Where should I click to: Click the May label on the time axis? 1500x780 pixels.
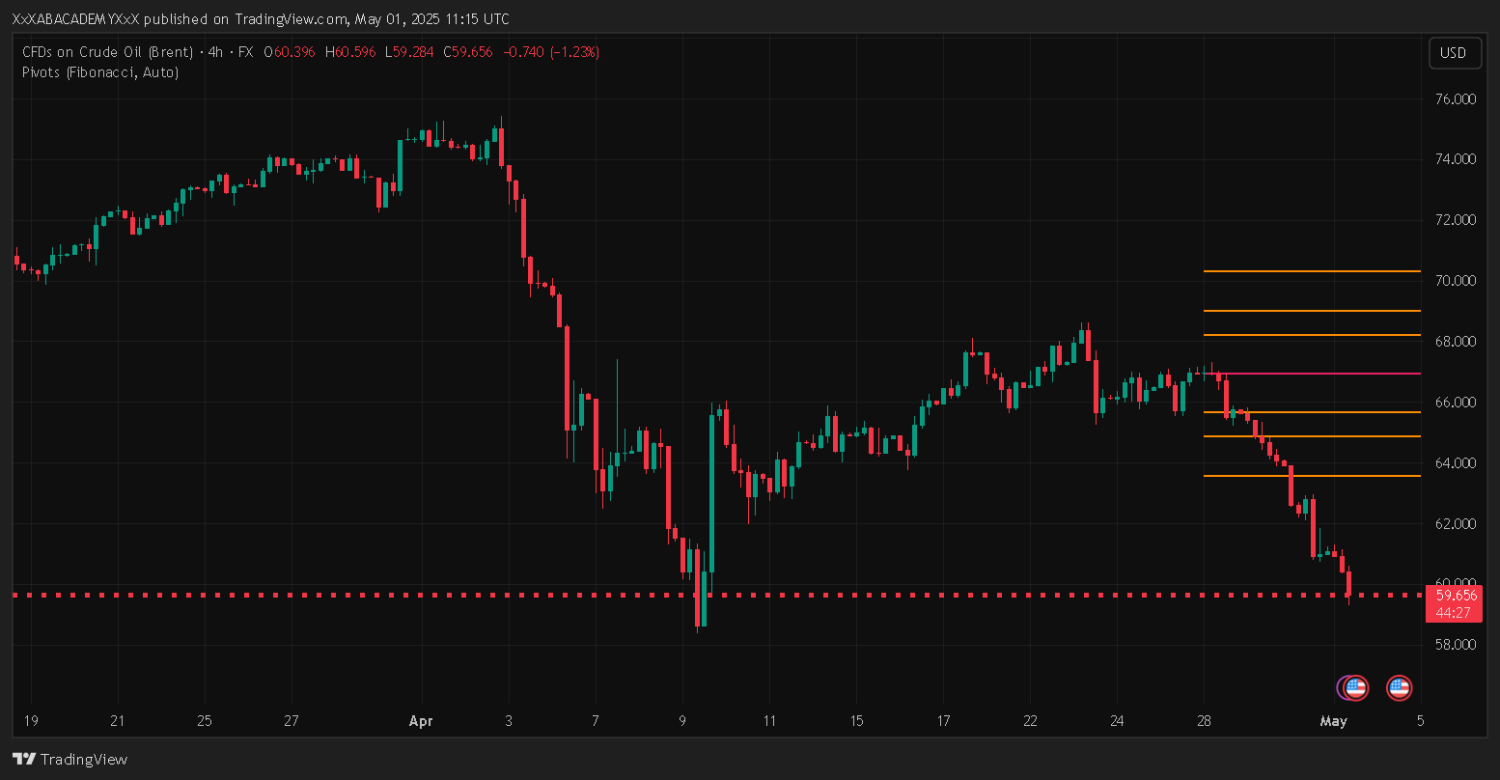tap(1333, 720)
